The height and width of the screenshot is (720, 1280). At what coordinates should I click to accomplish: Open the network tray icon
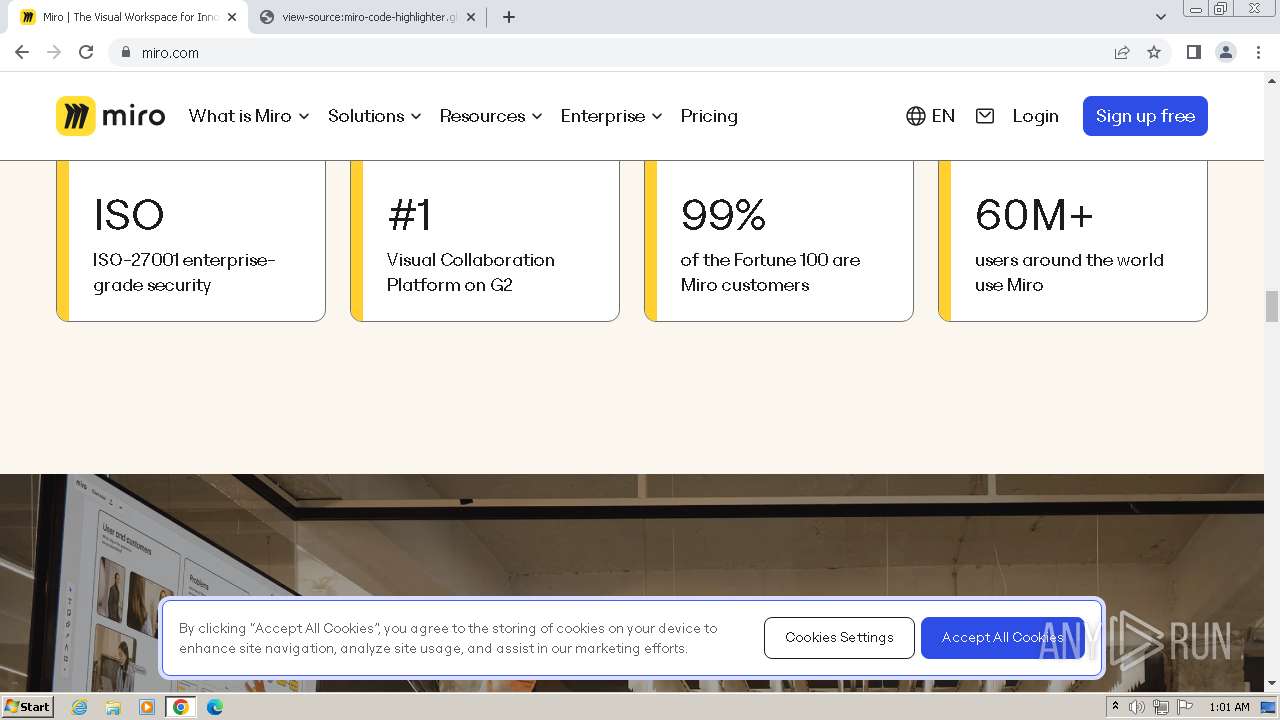point(1160,707)
